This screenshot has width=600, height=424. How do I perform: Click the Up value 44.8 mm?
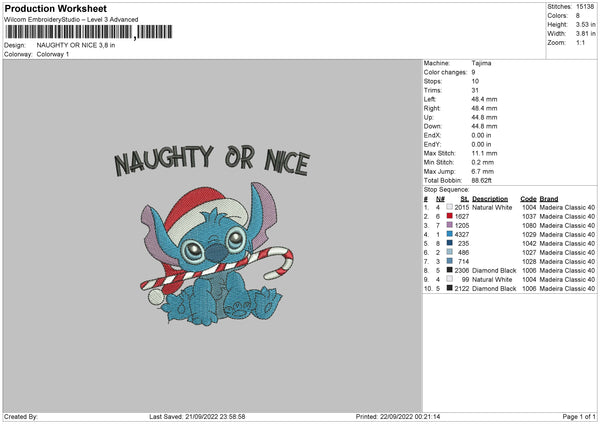[484, 117]
